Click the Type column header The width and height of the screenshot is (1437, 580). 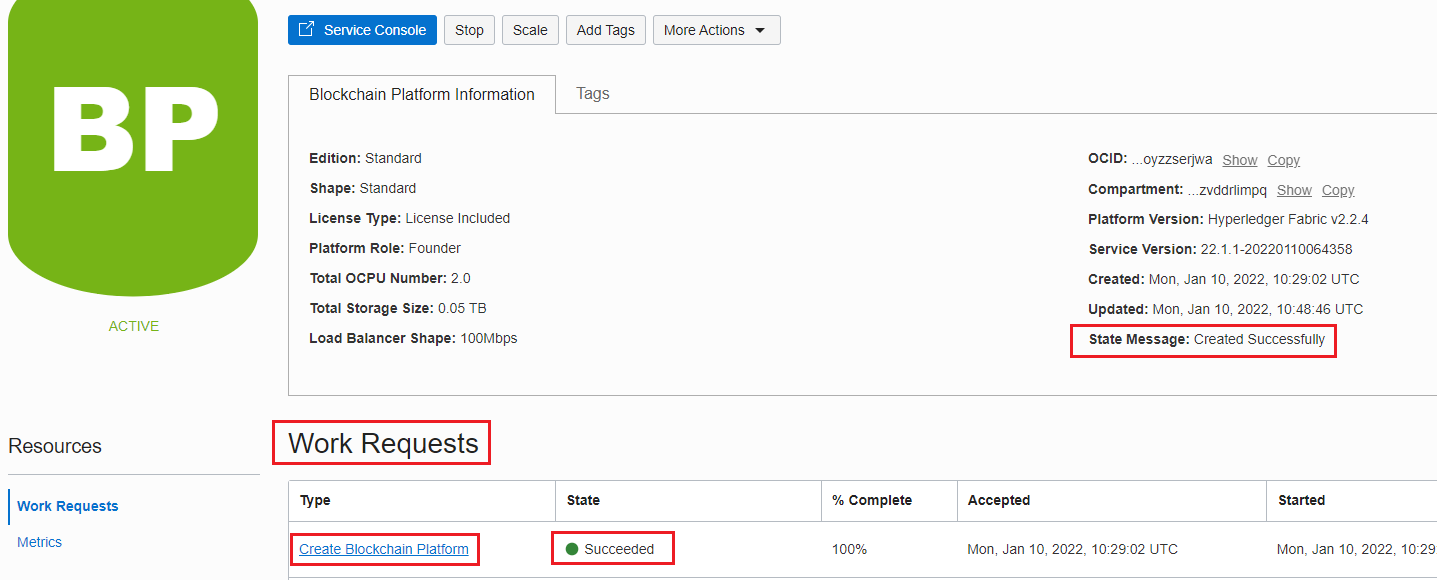[315, 500]
